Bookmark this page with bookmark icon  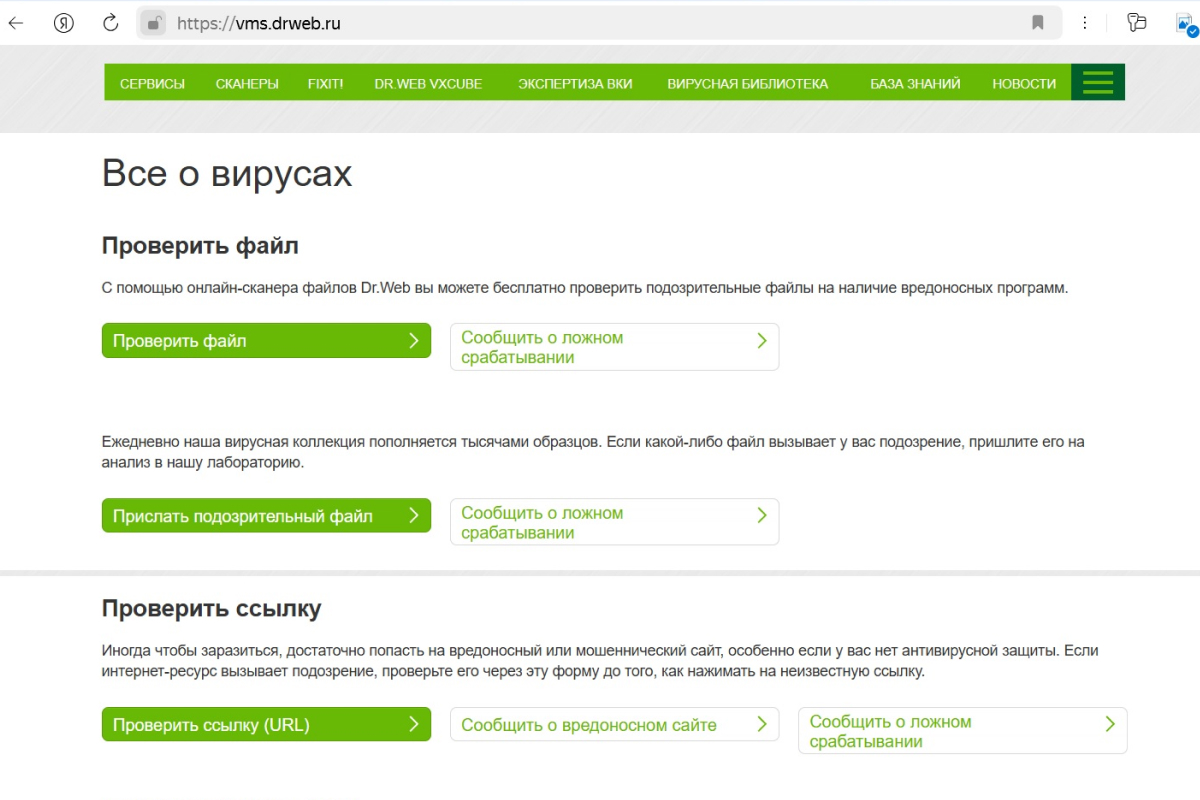point(1038,23)
